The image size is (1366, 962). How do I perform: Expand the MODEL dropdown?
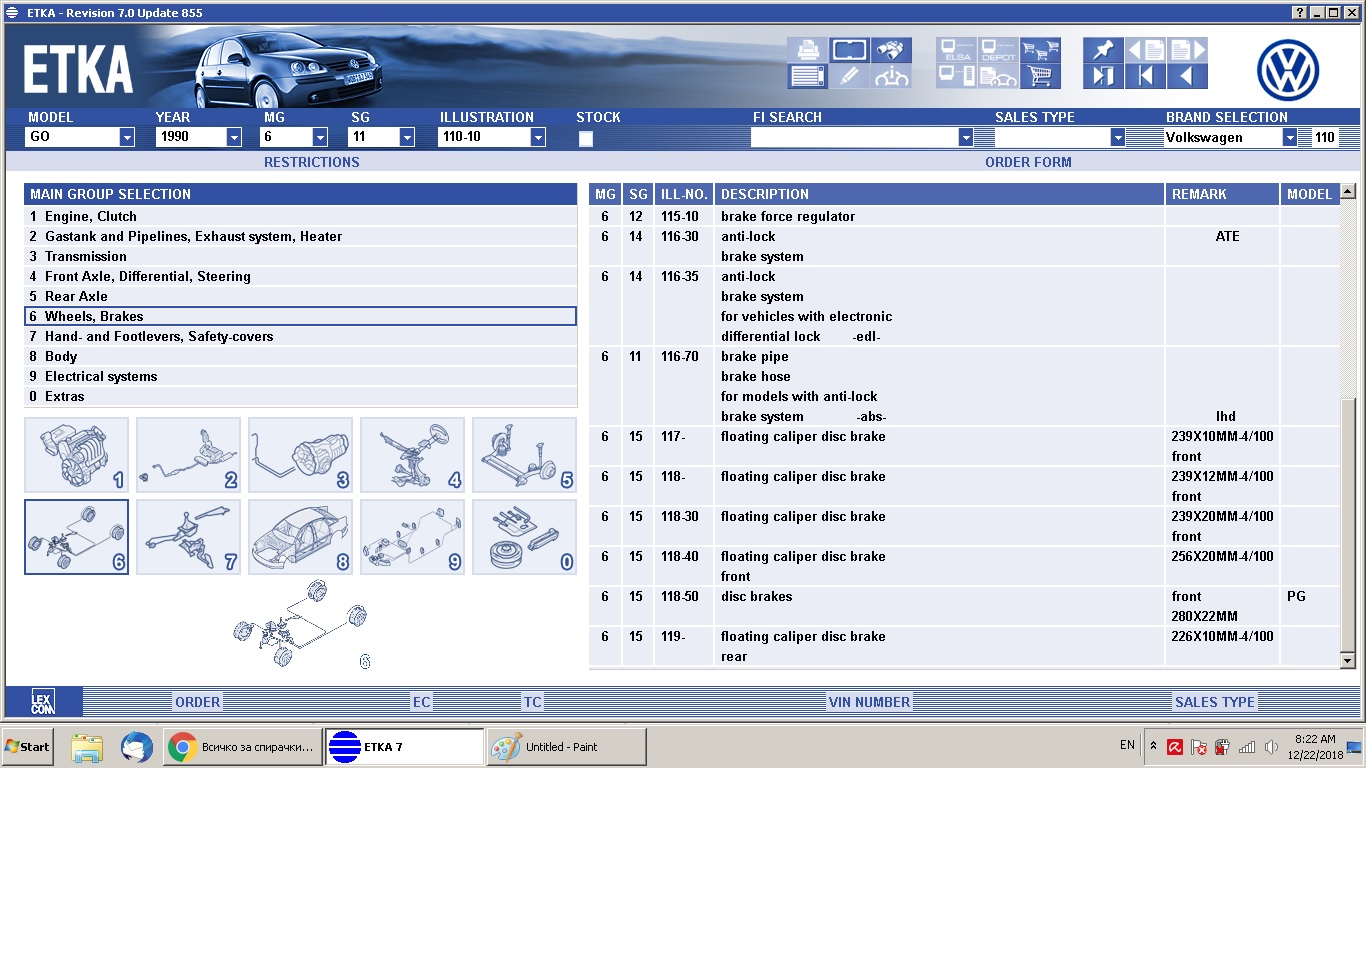coord(127,137)
